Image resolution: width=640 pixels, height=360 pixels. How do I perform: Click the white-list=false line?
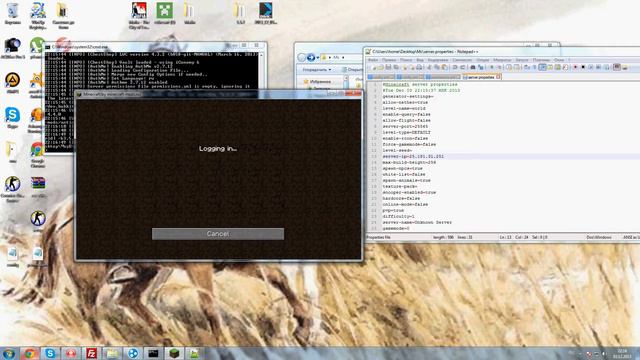point(404,174)
